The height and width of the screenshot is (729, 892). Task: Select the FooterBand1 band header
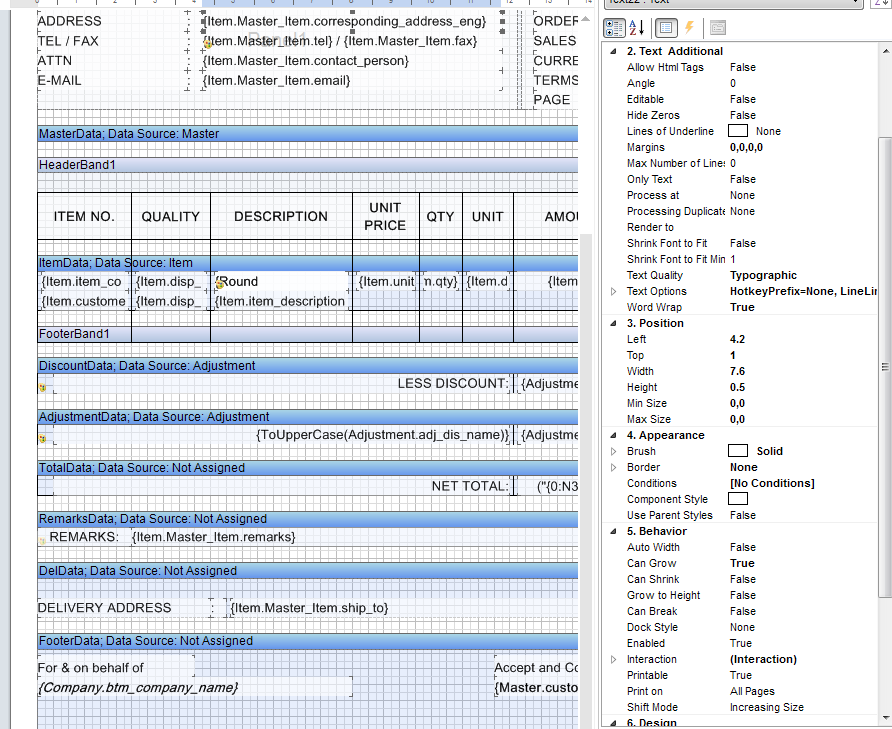(x=308, y=334)
